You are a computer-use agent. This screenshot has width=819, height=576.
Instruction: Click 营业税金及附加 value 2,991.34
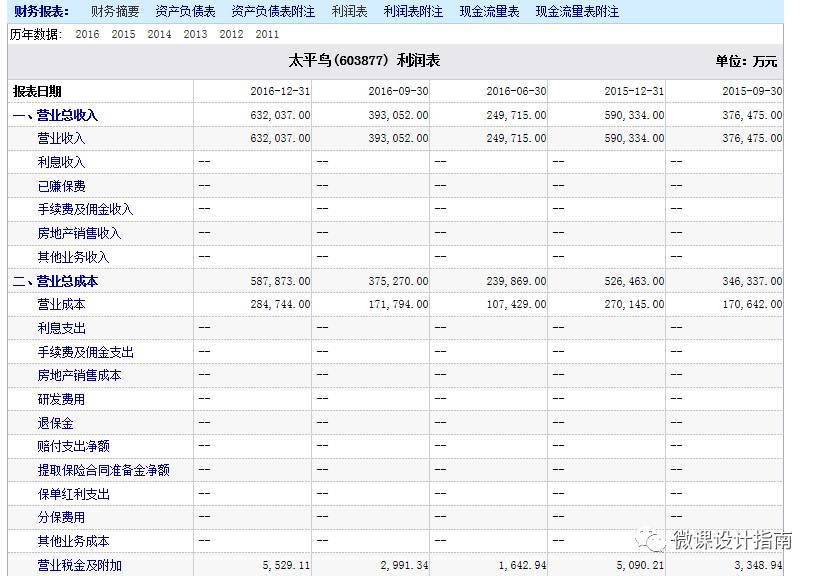[404, 566]
